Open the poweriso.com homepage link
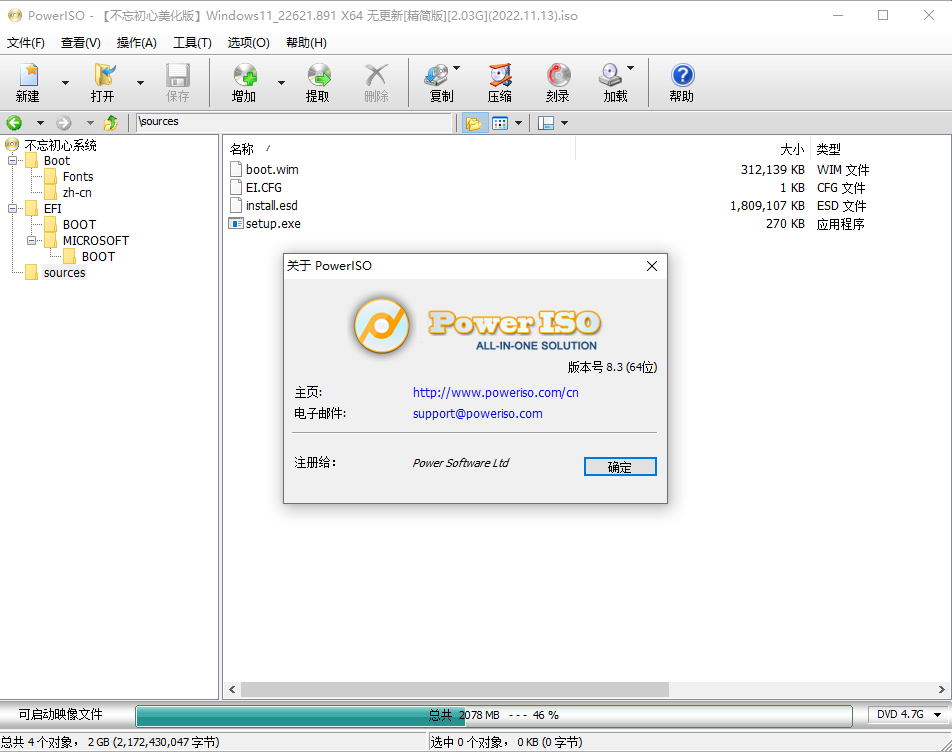952x752 pixels. point(495,393)
